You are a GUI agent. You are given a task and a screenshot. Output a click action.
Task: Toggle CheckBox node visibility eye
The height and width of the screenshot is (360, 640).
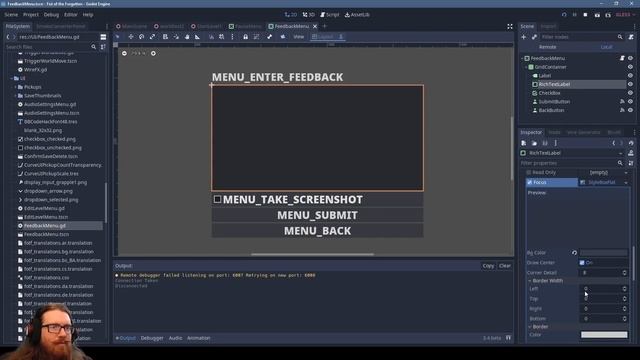coord(630,93)
